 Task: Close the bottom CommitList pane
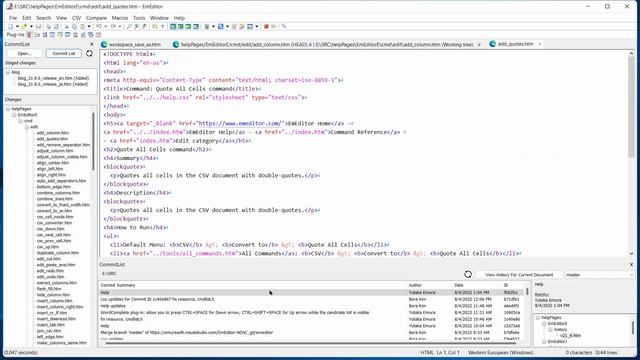point(631,264)
